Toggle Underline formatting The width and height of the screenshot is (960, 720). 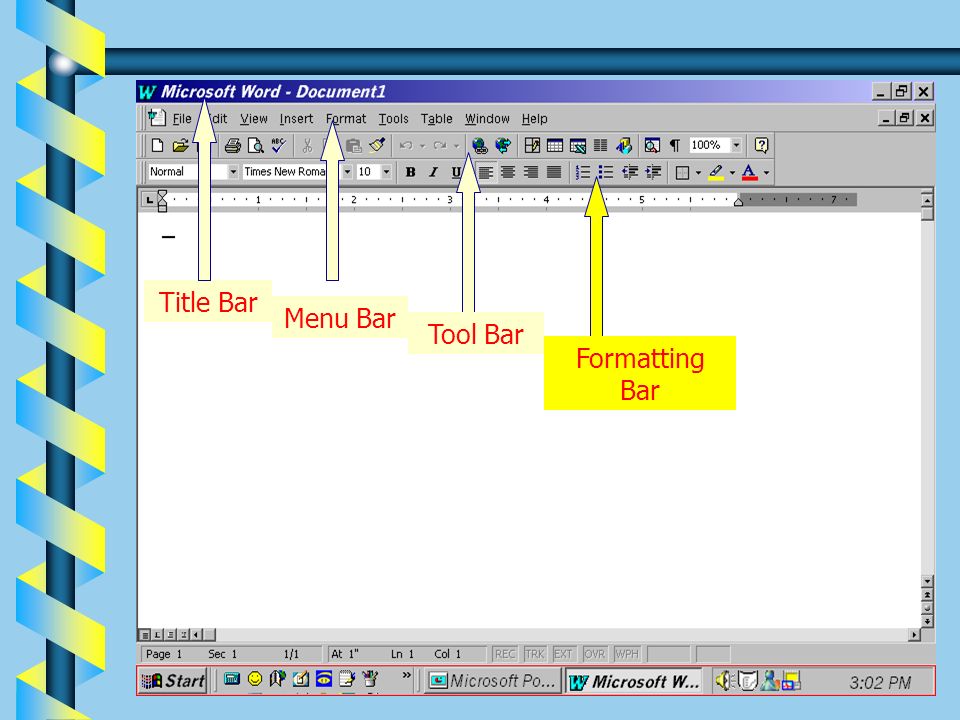pyautogui.click(x=456, y=172)
